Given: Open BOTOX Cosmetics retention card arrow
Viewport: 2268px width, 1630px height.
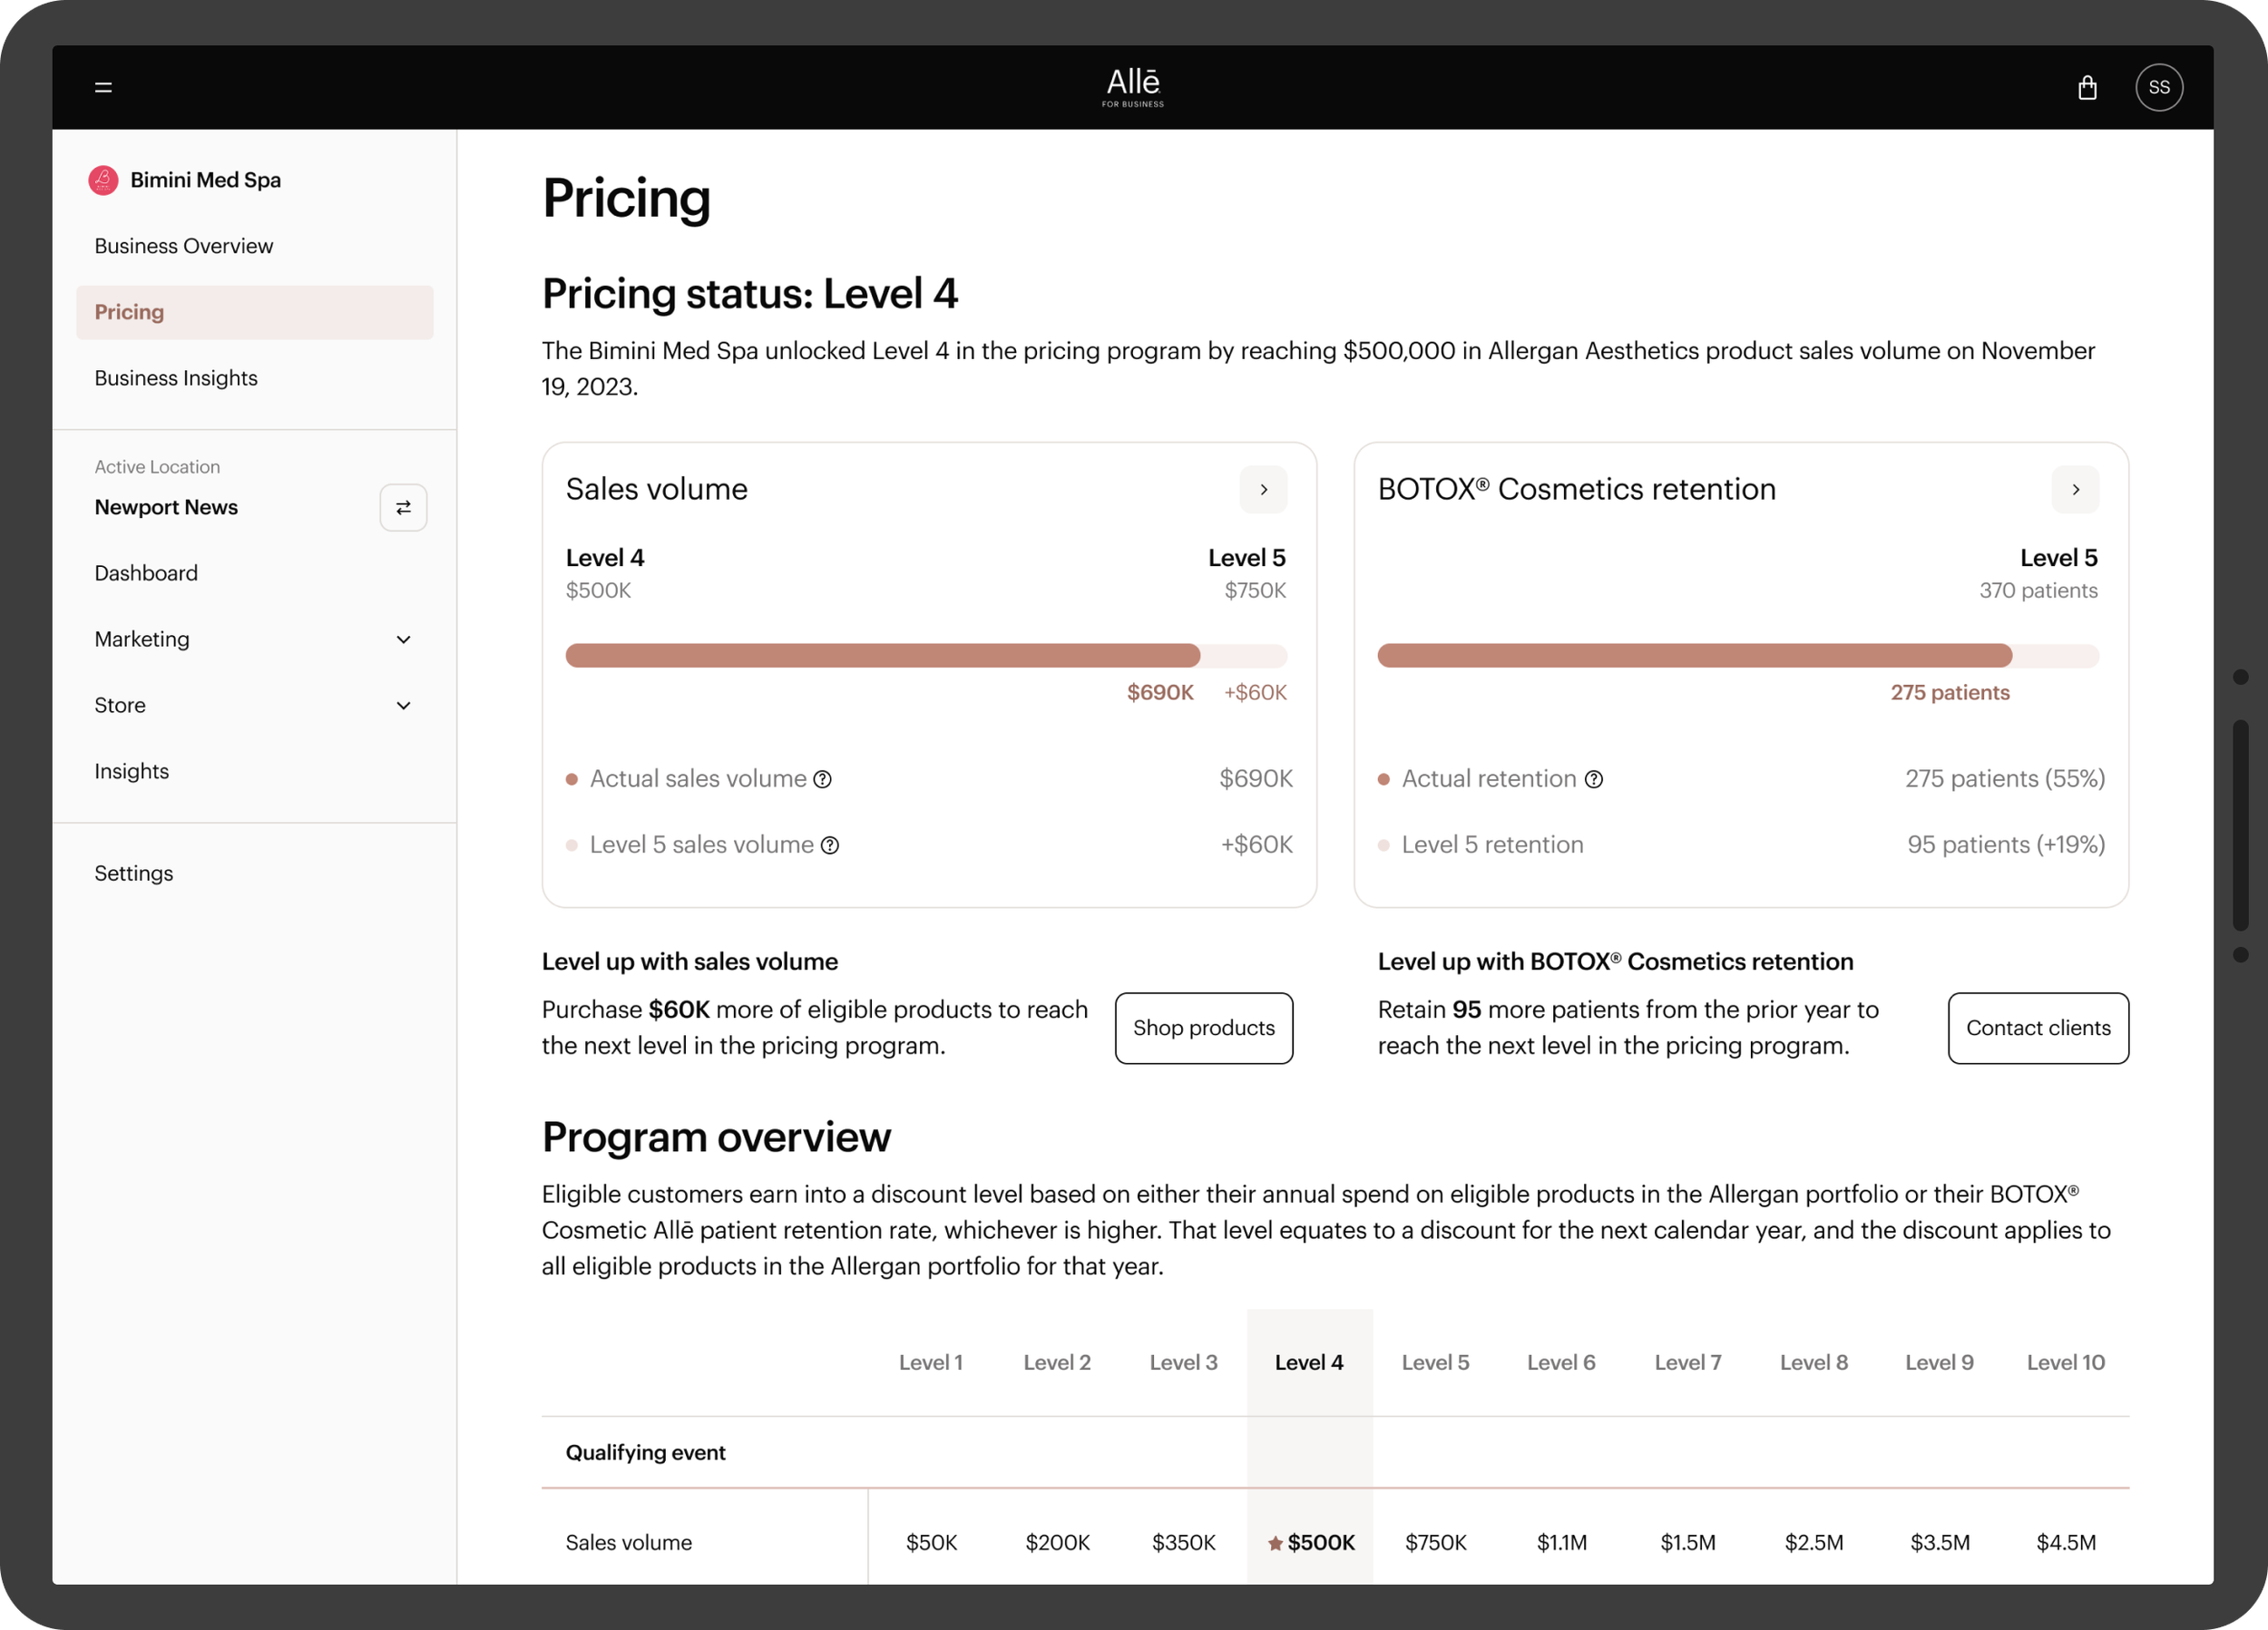Looking at the screenshot, I should (x=2075, y=490).
